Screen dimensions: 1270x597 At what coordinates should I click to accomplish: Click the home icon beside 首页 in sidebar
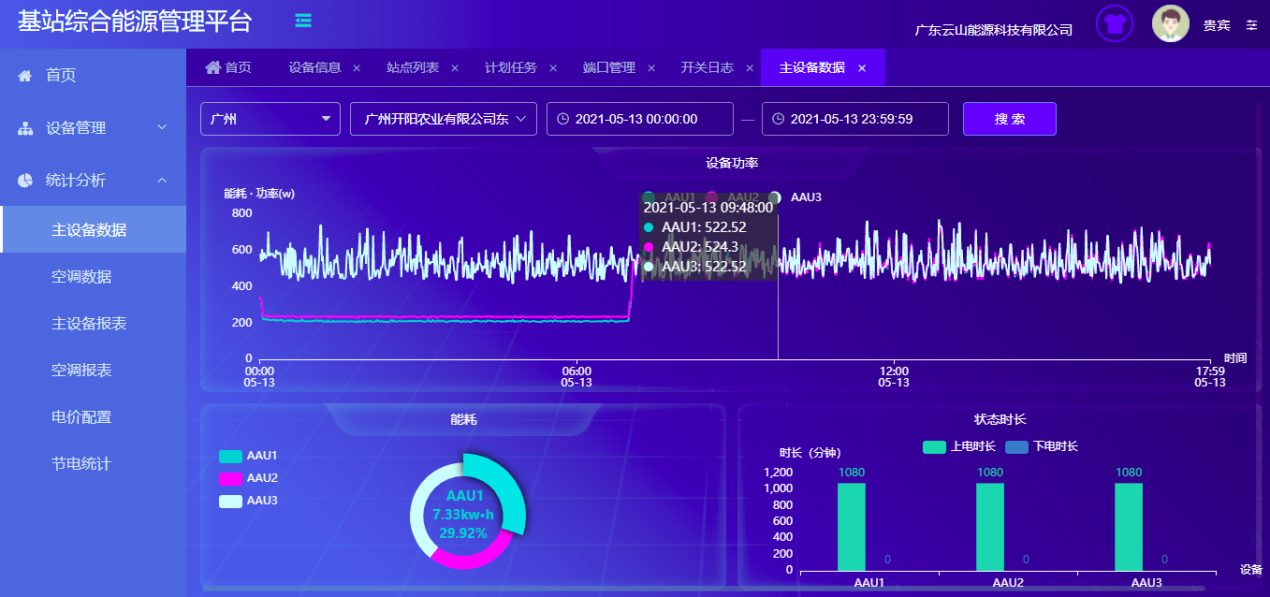(25, 76)
